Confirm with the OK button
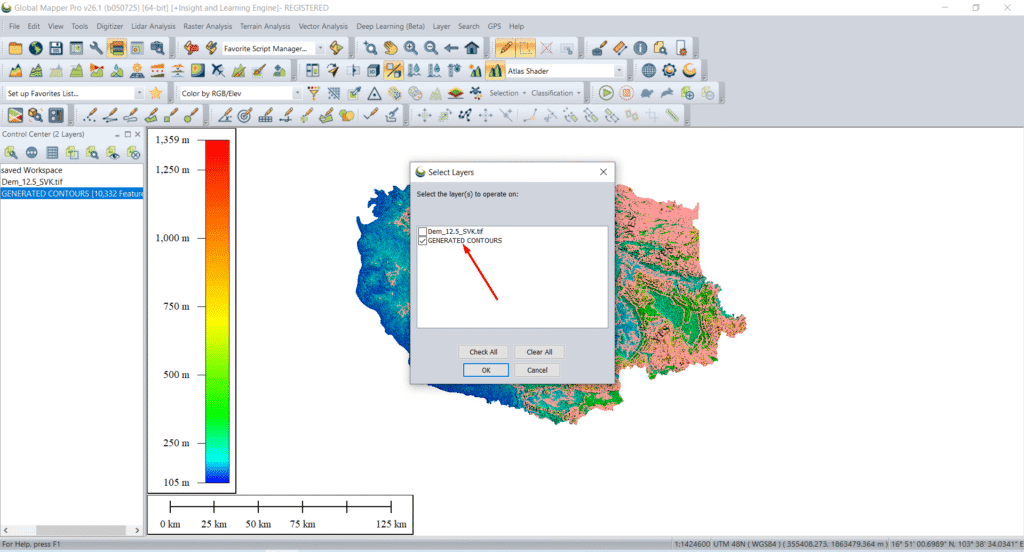Viewport: 1024px width, 552px height. (x=486, y=370)
